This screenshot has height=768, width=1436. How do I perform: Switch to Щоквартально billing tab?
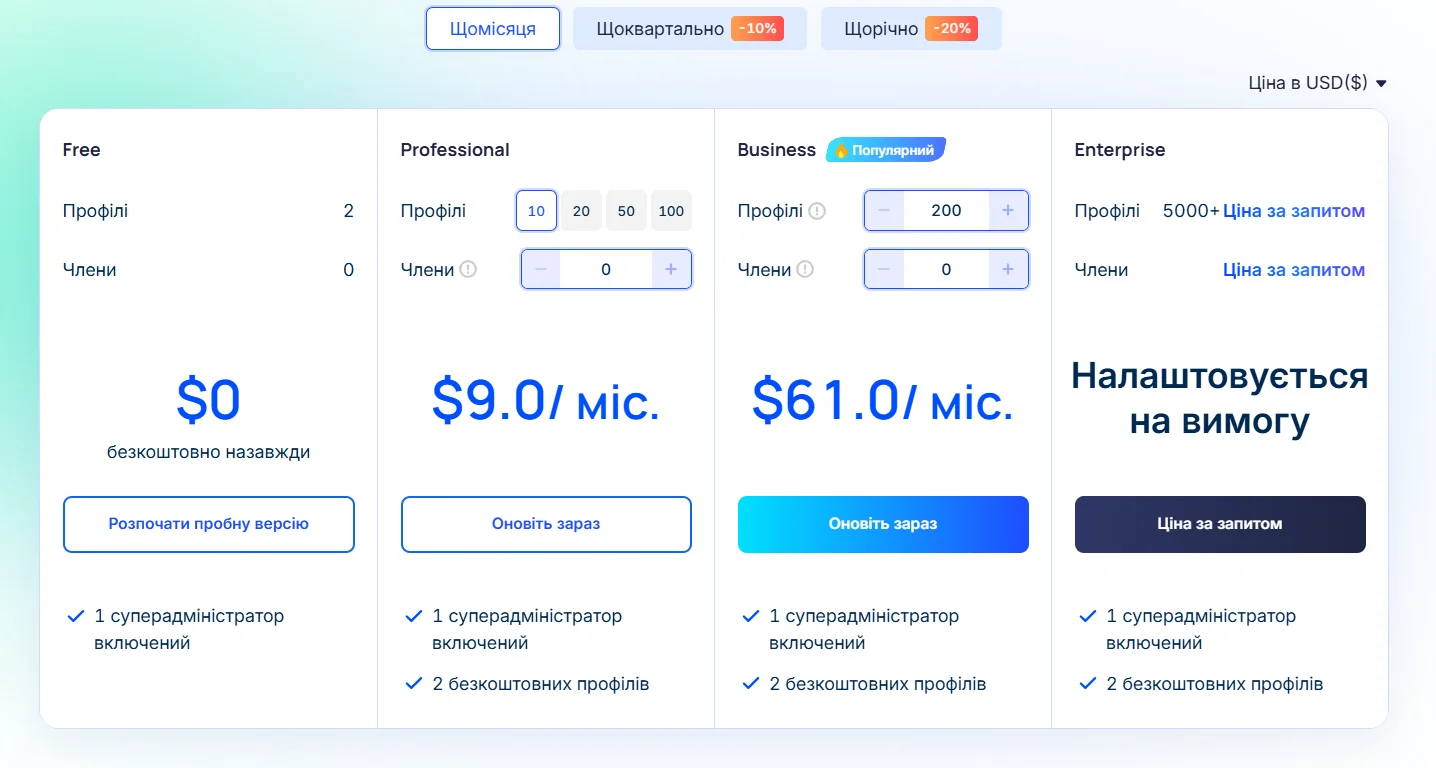690,28
